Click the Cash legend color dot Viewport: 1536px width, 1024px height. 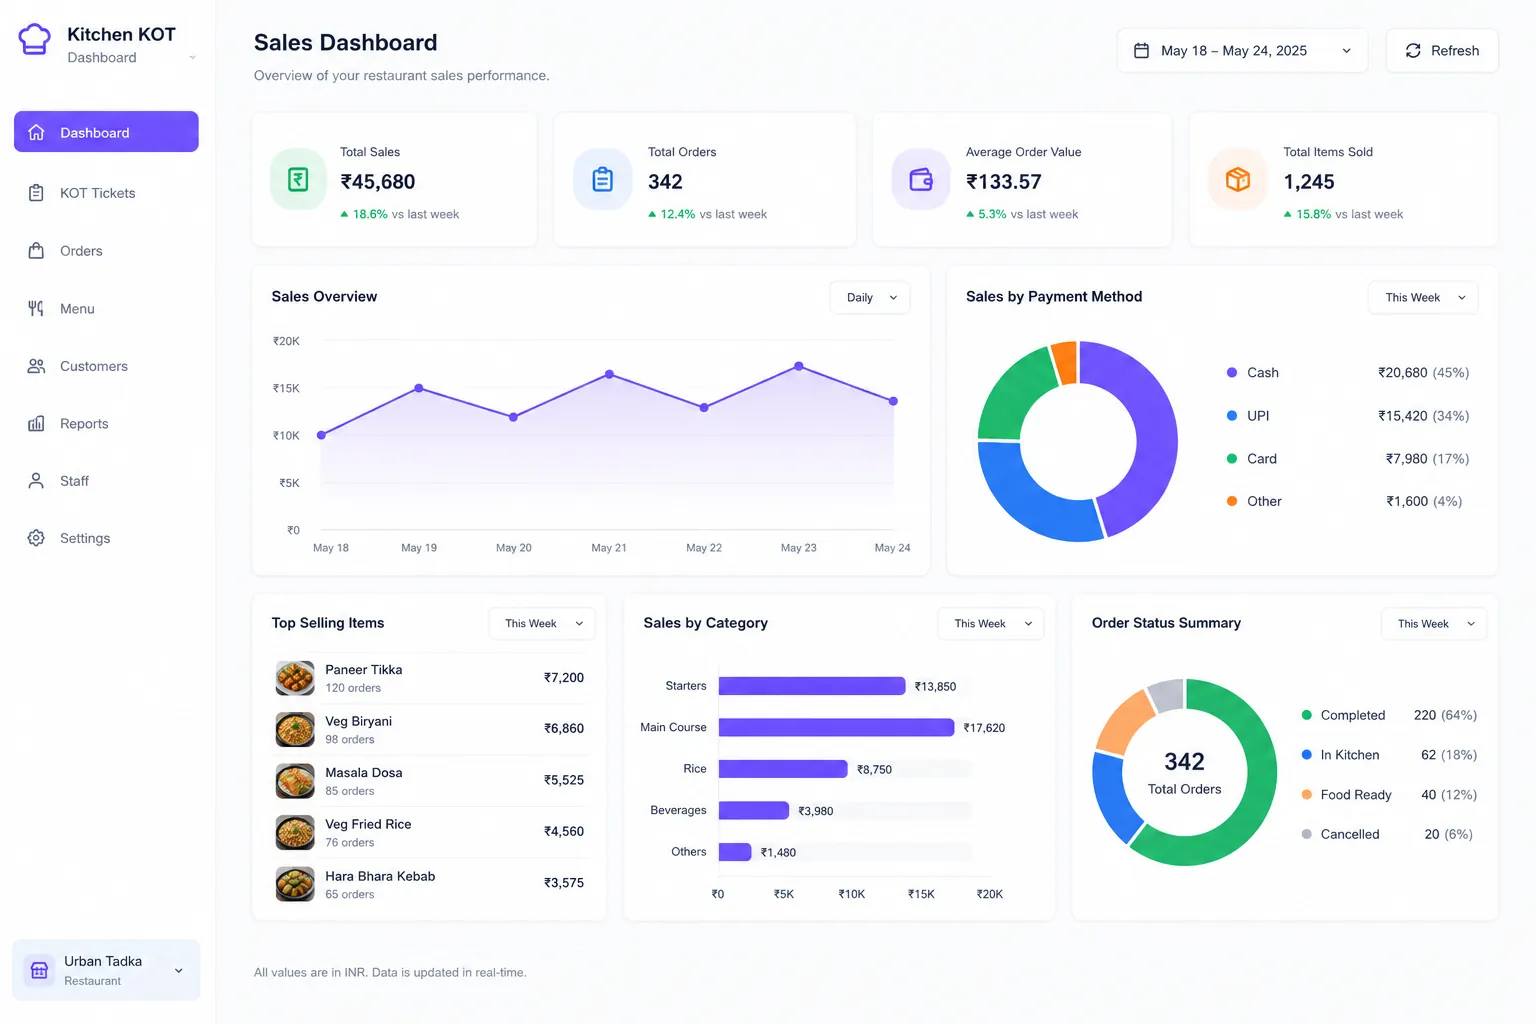coord(1232,372)
